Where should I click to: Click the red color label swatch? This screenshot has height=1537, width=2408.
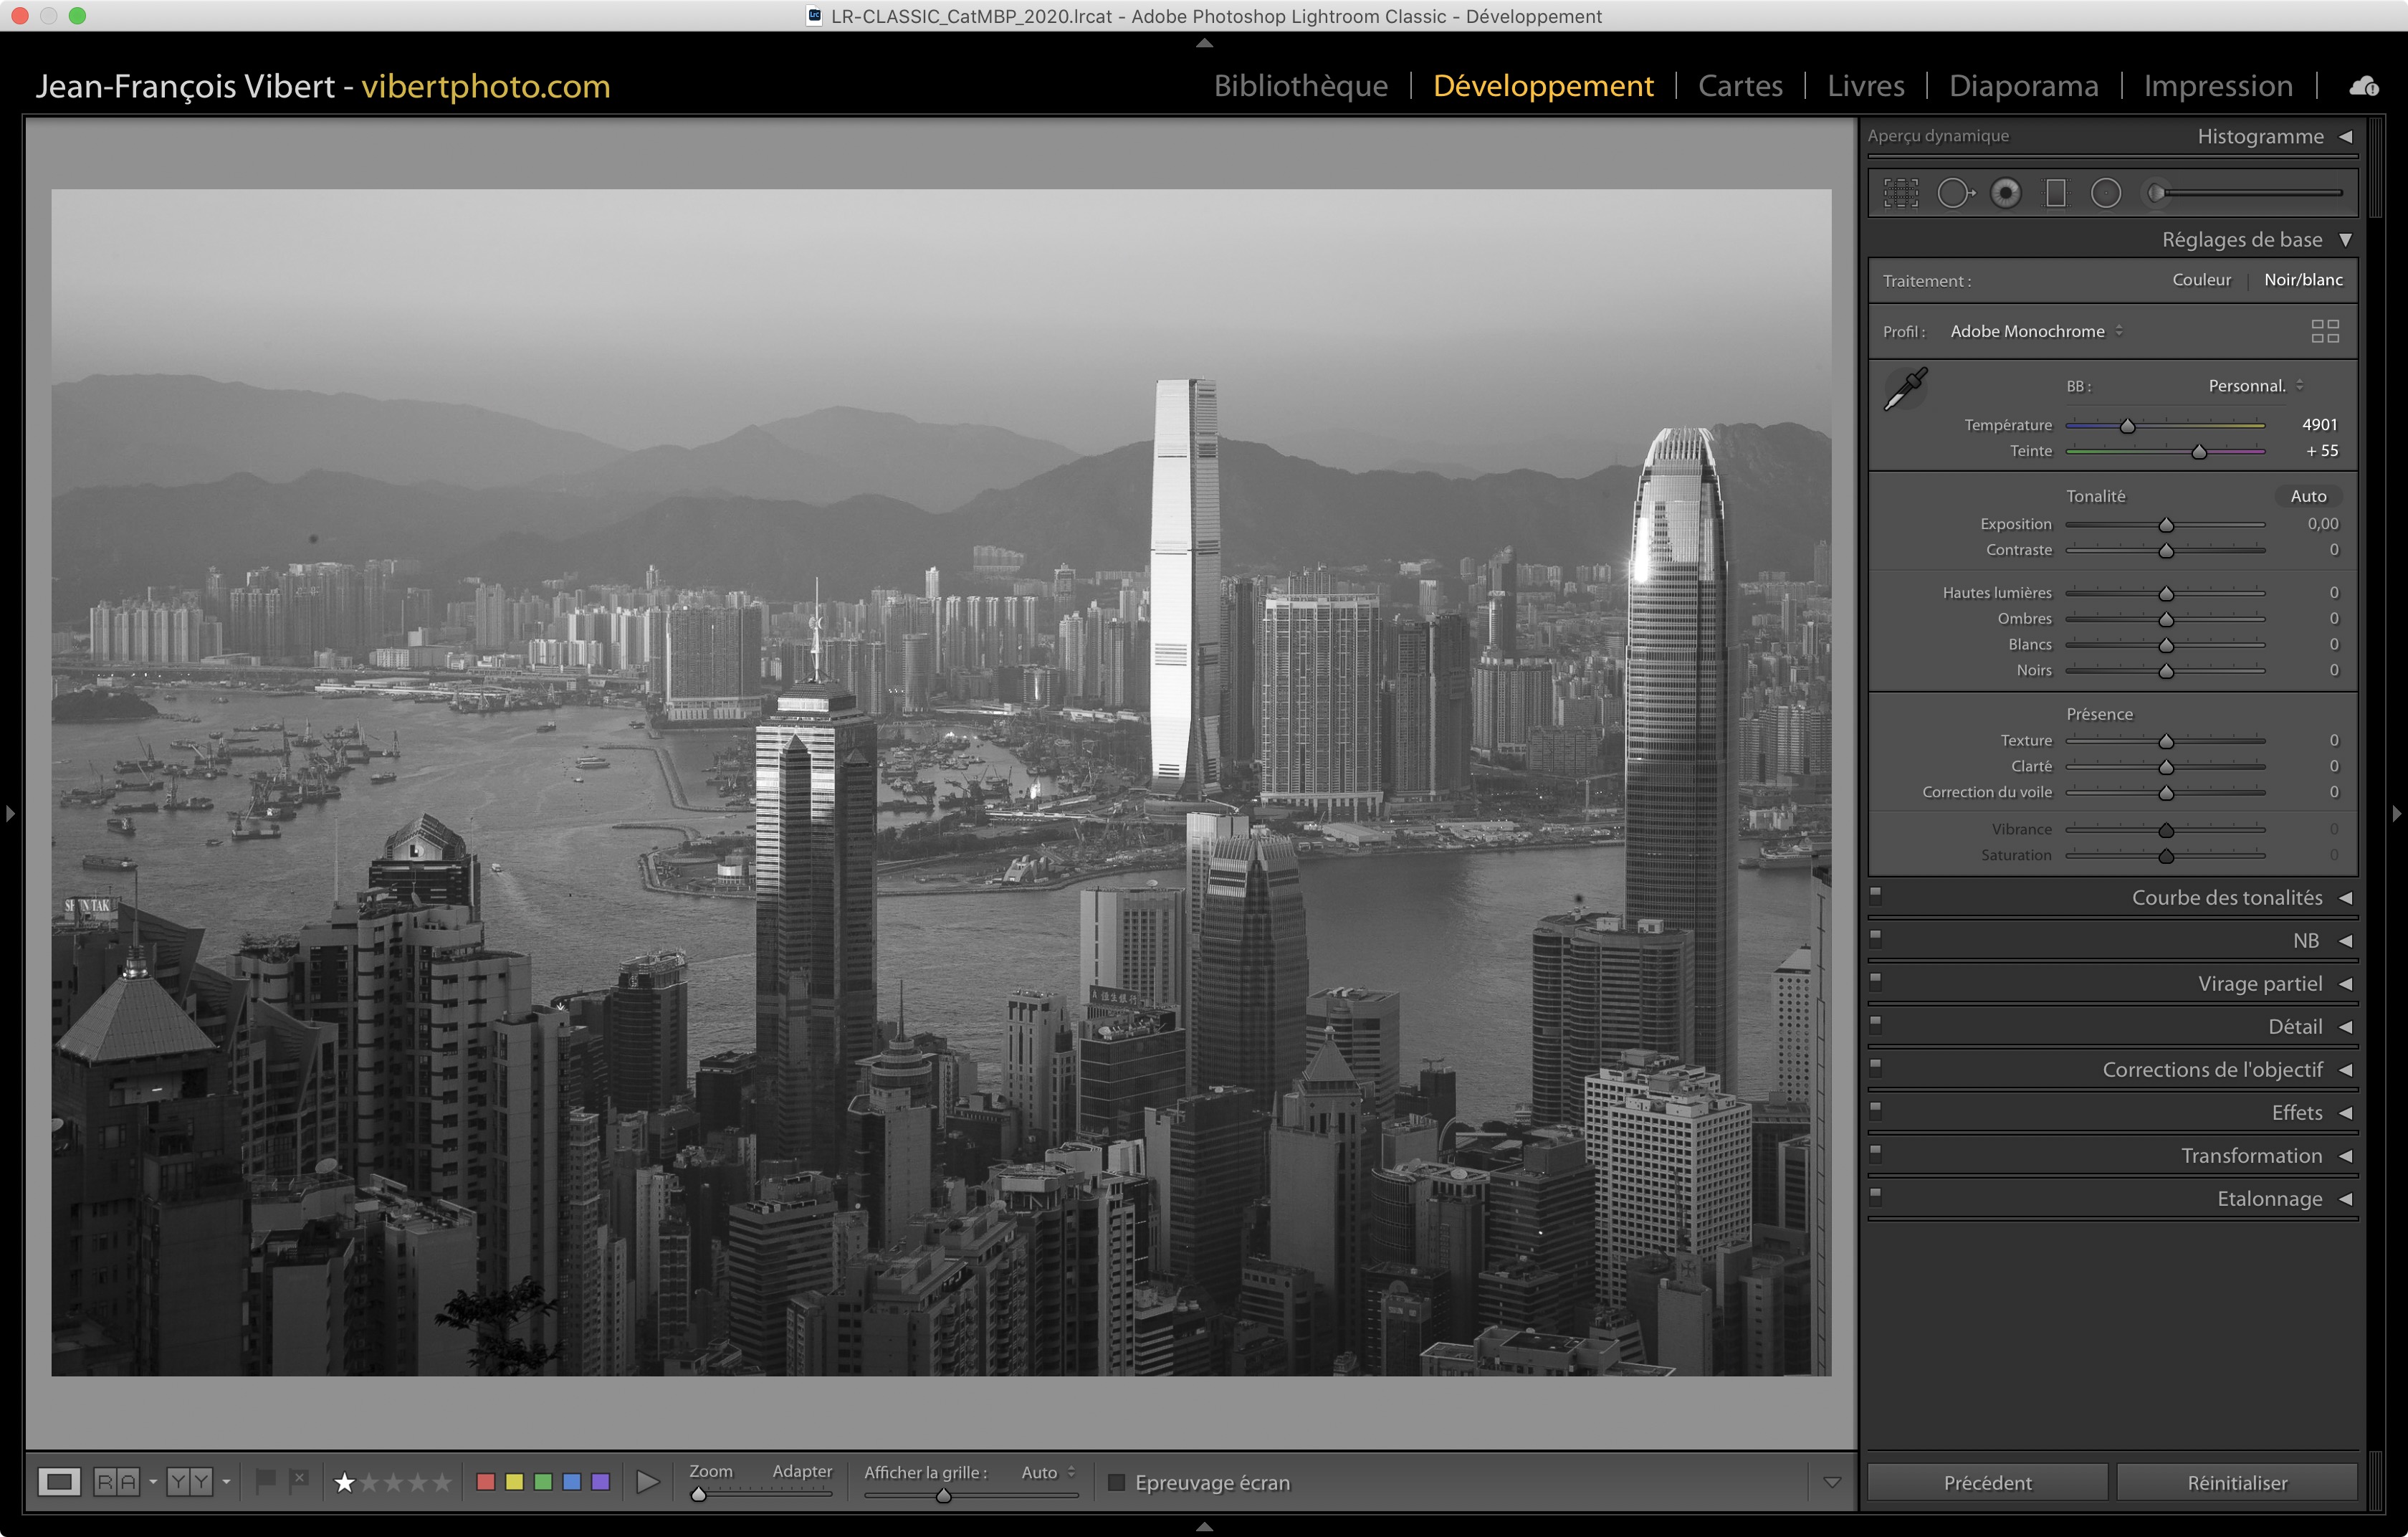click(x=486, y=1482)
